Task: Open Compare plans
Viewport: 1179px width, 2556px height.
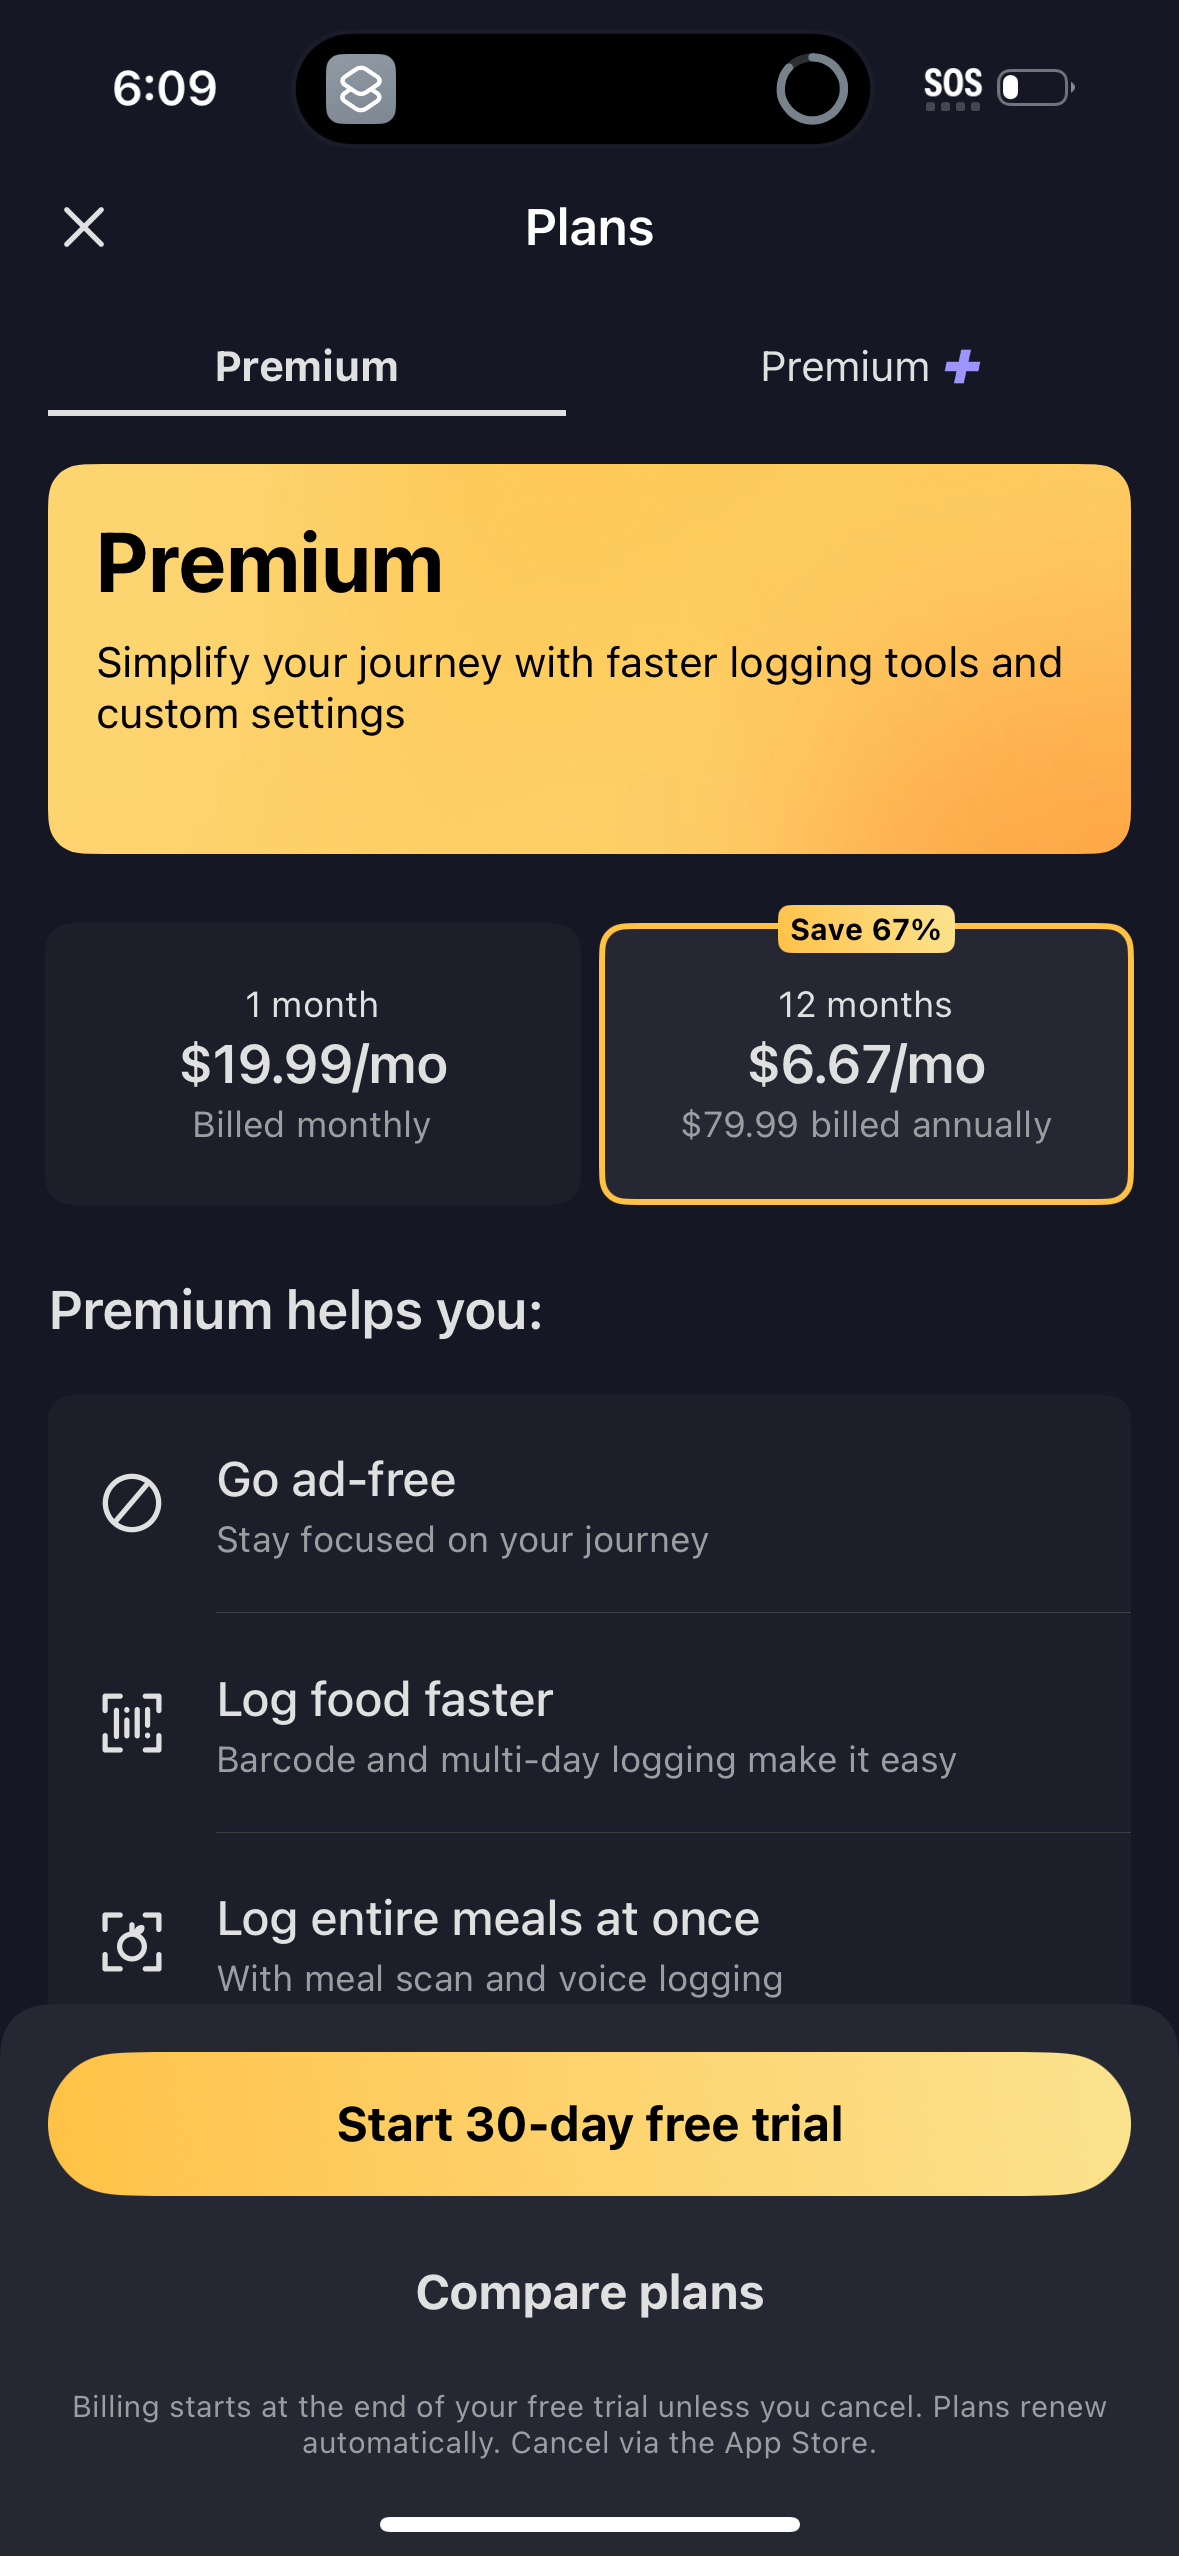Action: click(589, 2292)
